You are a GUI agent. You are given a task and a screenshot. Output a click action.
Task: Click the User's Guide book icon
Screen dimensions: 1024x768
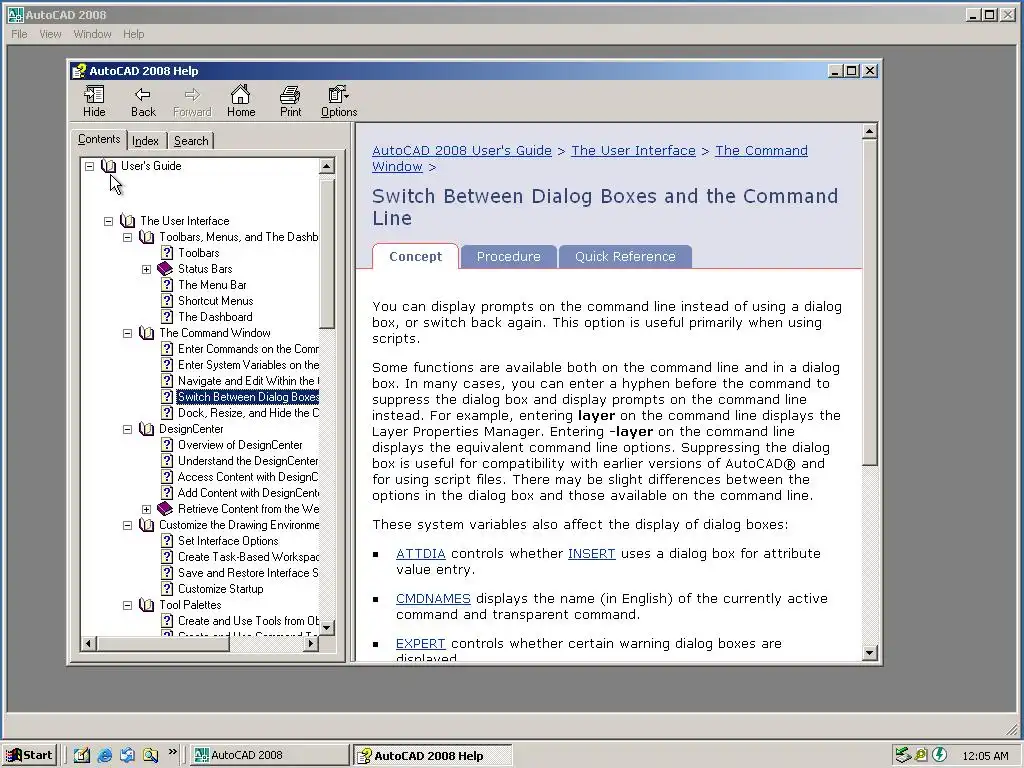pyautogui.click(x=108, y=166)
